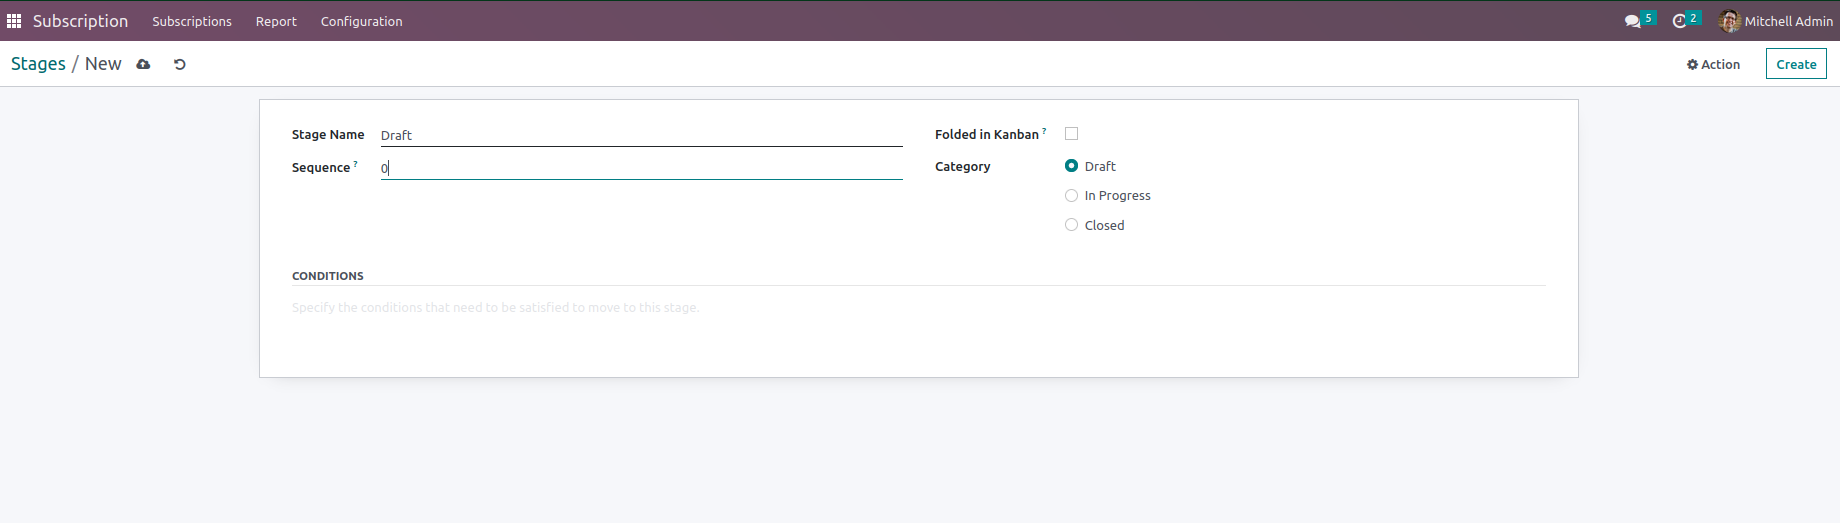This screenshot has height=523, width=1840.
Task: Open the Subscriptions menu
Action: point(192,21)
